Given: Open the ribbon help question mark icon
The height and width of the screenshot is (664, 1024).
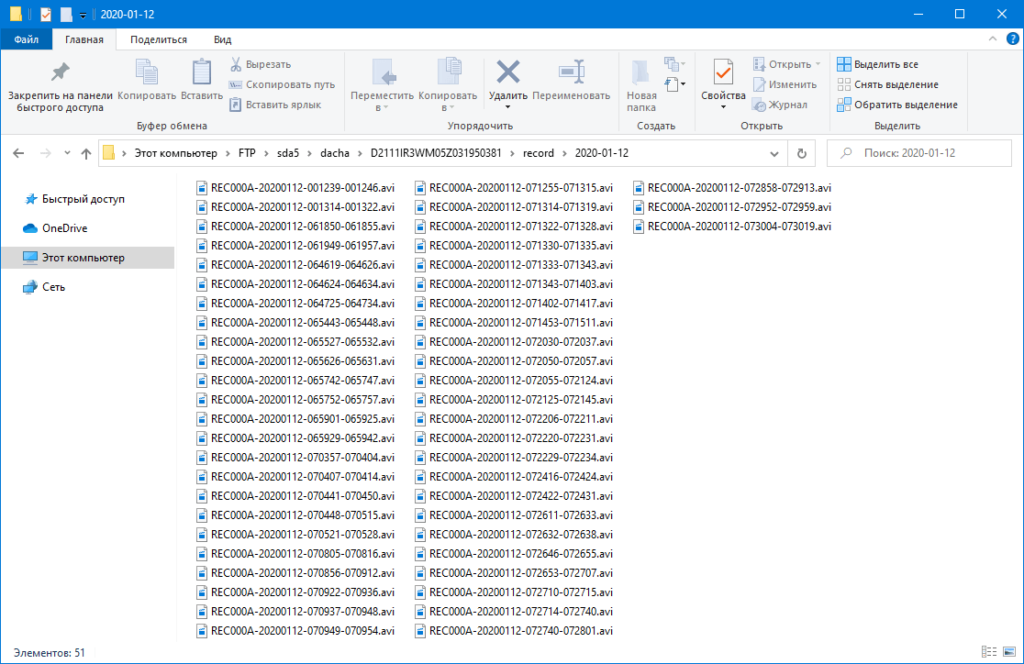Looking at the screenshot, I should coord(1010,39).
